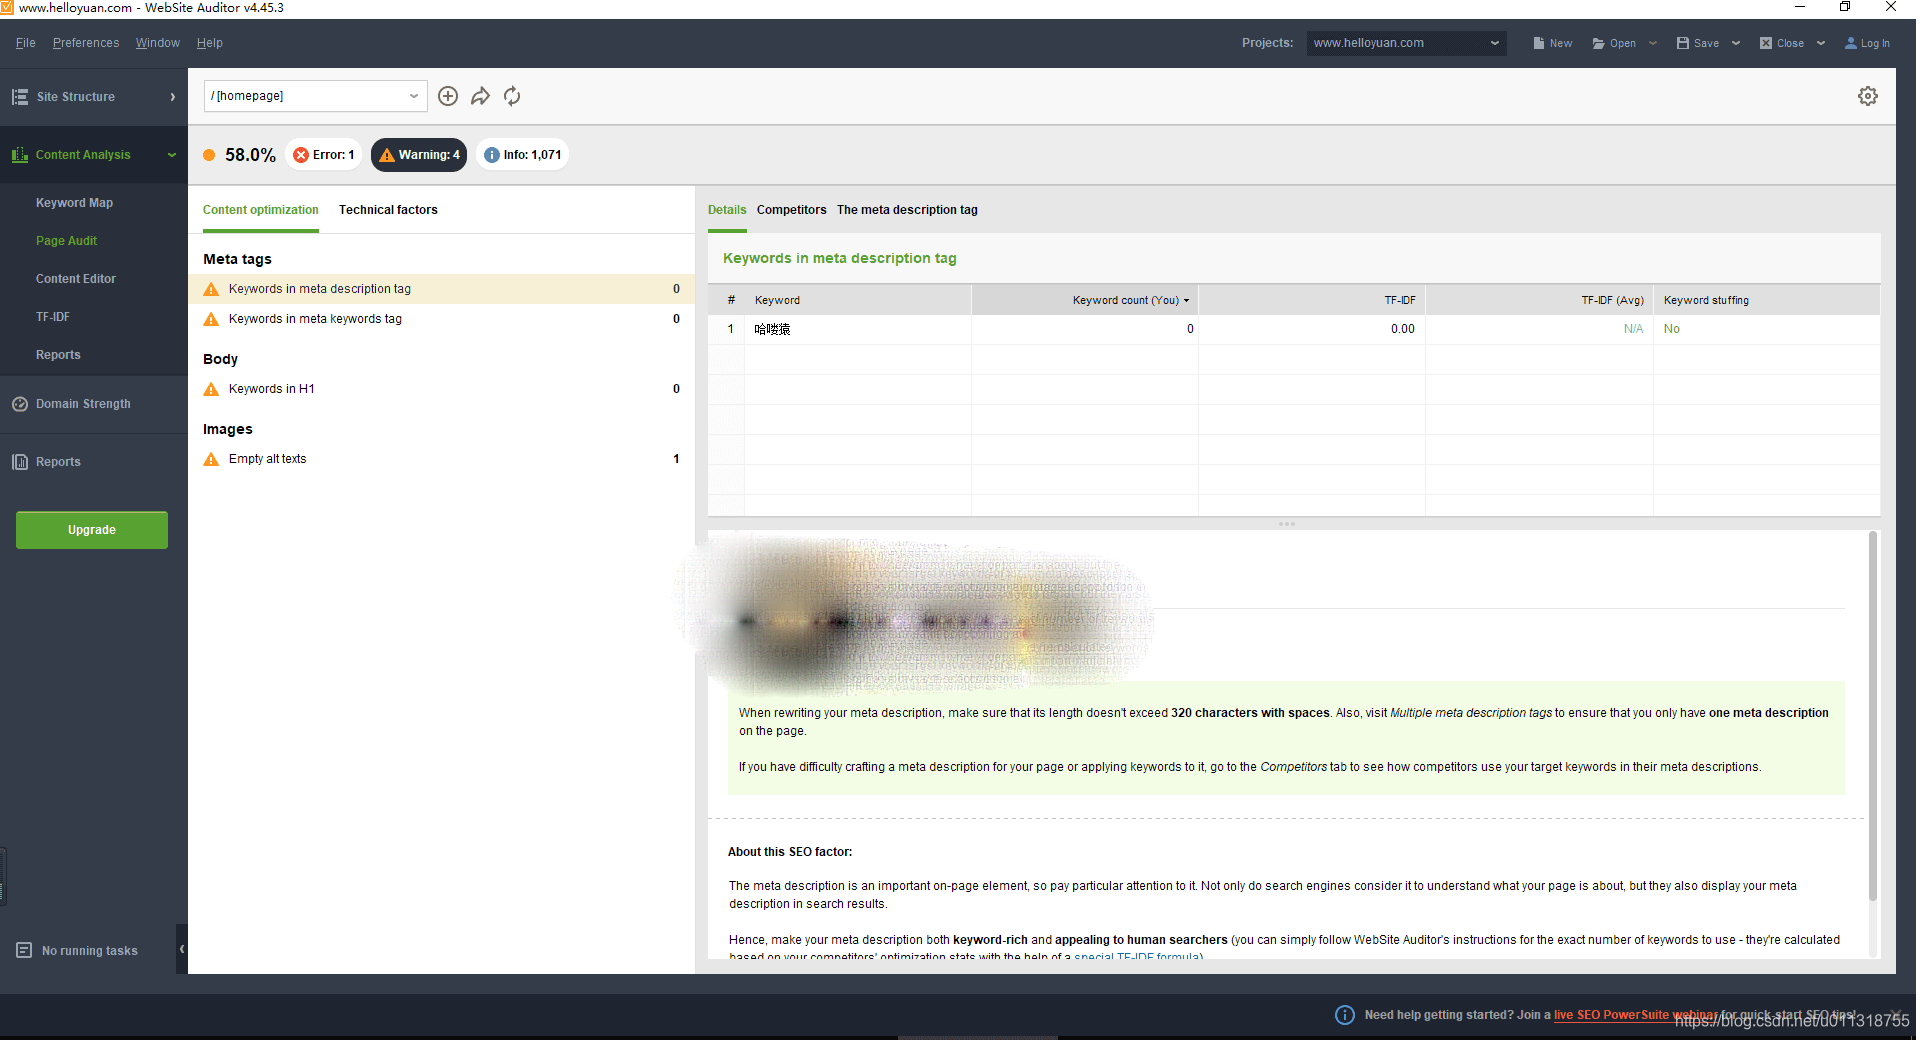Click the pane splitter dots handle
This screenshot has height=1040, width=1920.
(1287, 524)
